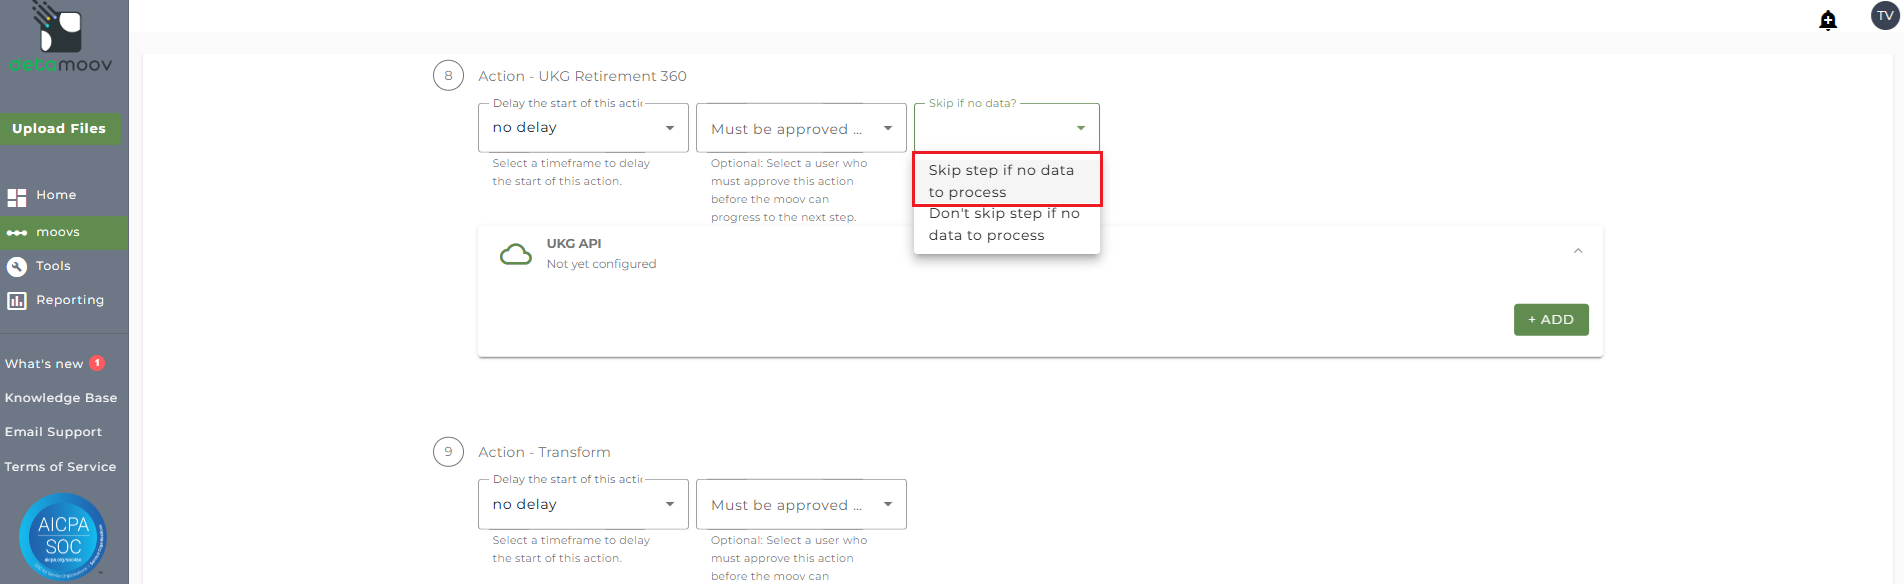This screenshot has width=1904, height=584.
Task: Open Terms of Service link
Action: [60, 467]
